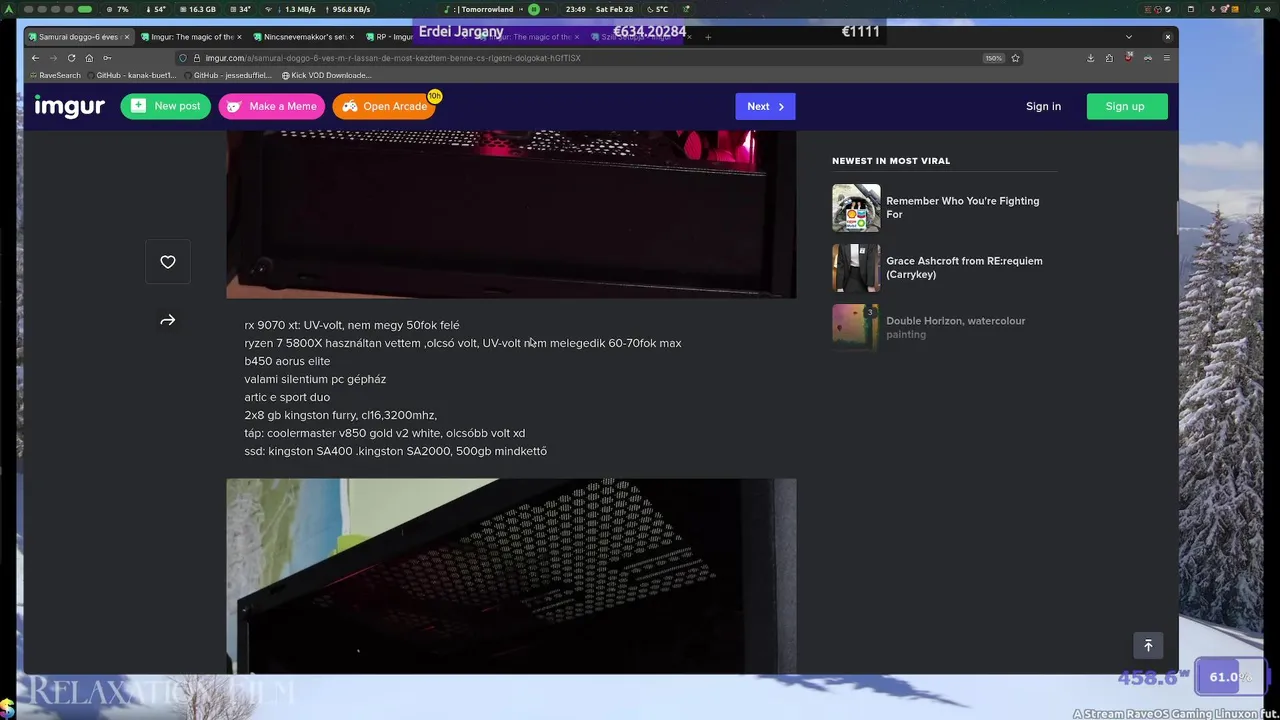Jump to page top with the up-arrow button
Screen dimensions: 1280x720
point(1148,646)
